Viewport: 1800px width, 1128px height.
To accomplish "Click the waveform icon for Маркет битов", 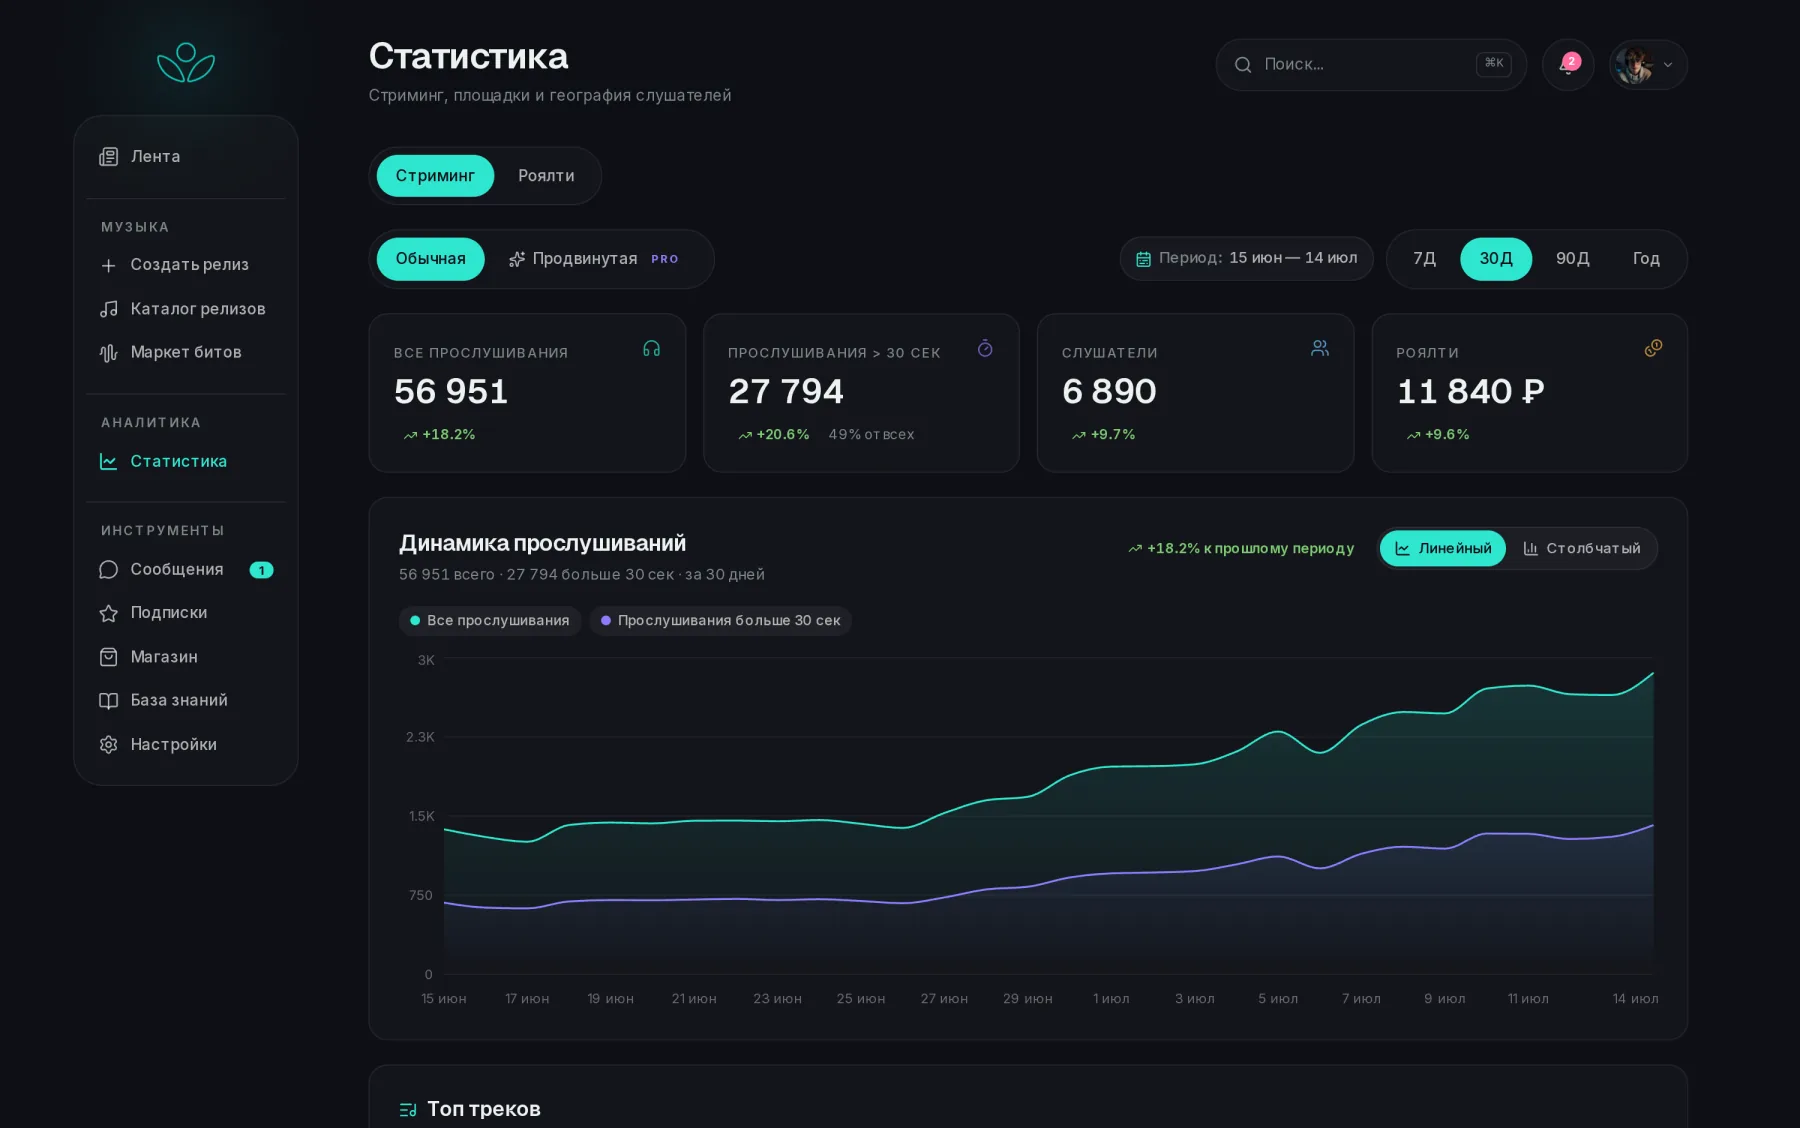I will pos(109,353).
